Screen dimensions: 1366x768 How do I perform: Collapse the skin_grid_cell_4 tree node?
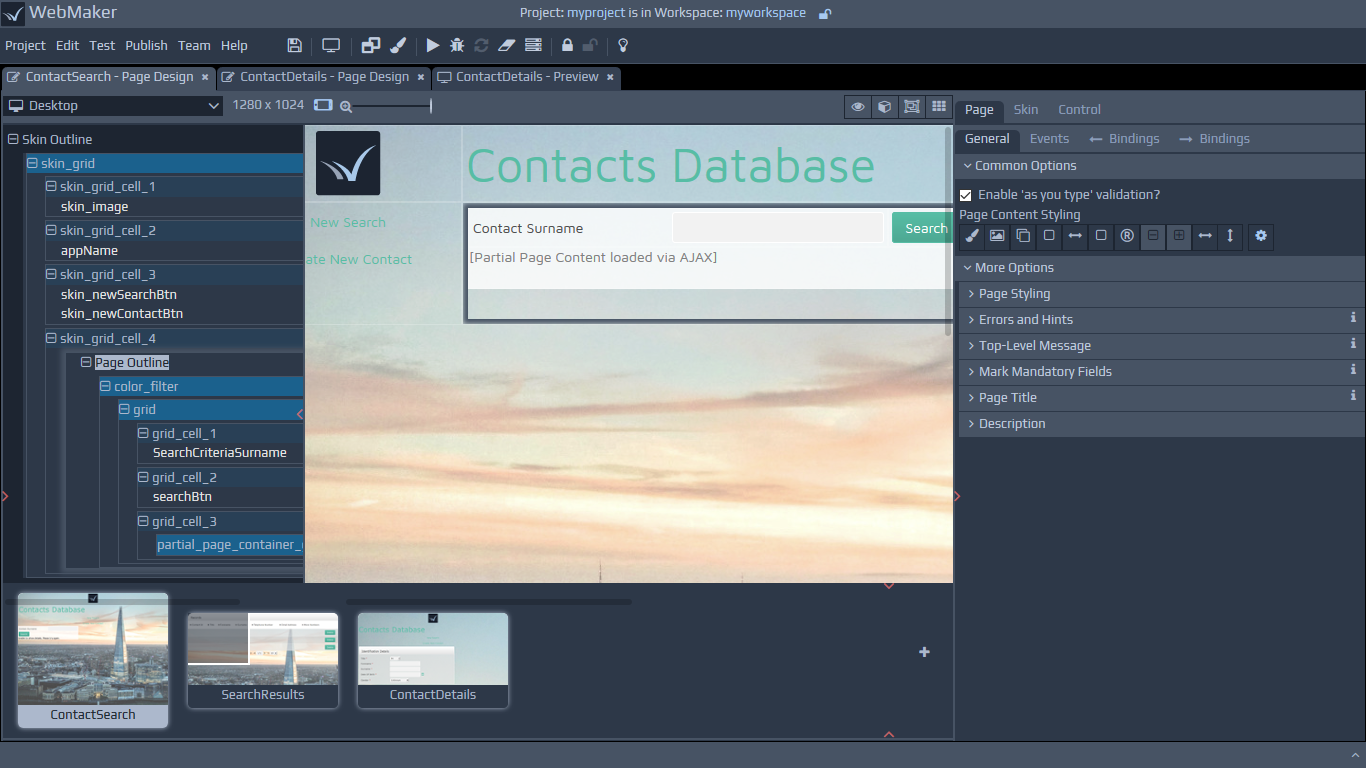52,339
